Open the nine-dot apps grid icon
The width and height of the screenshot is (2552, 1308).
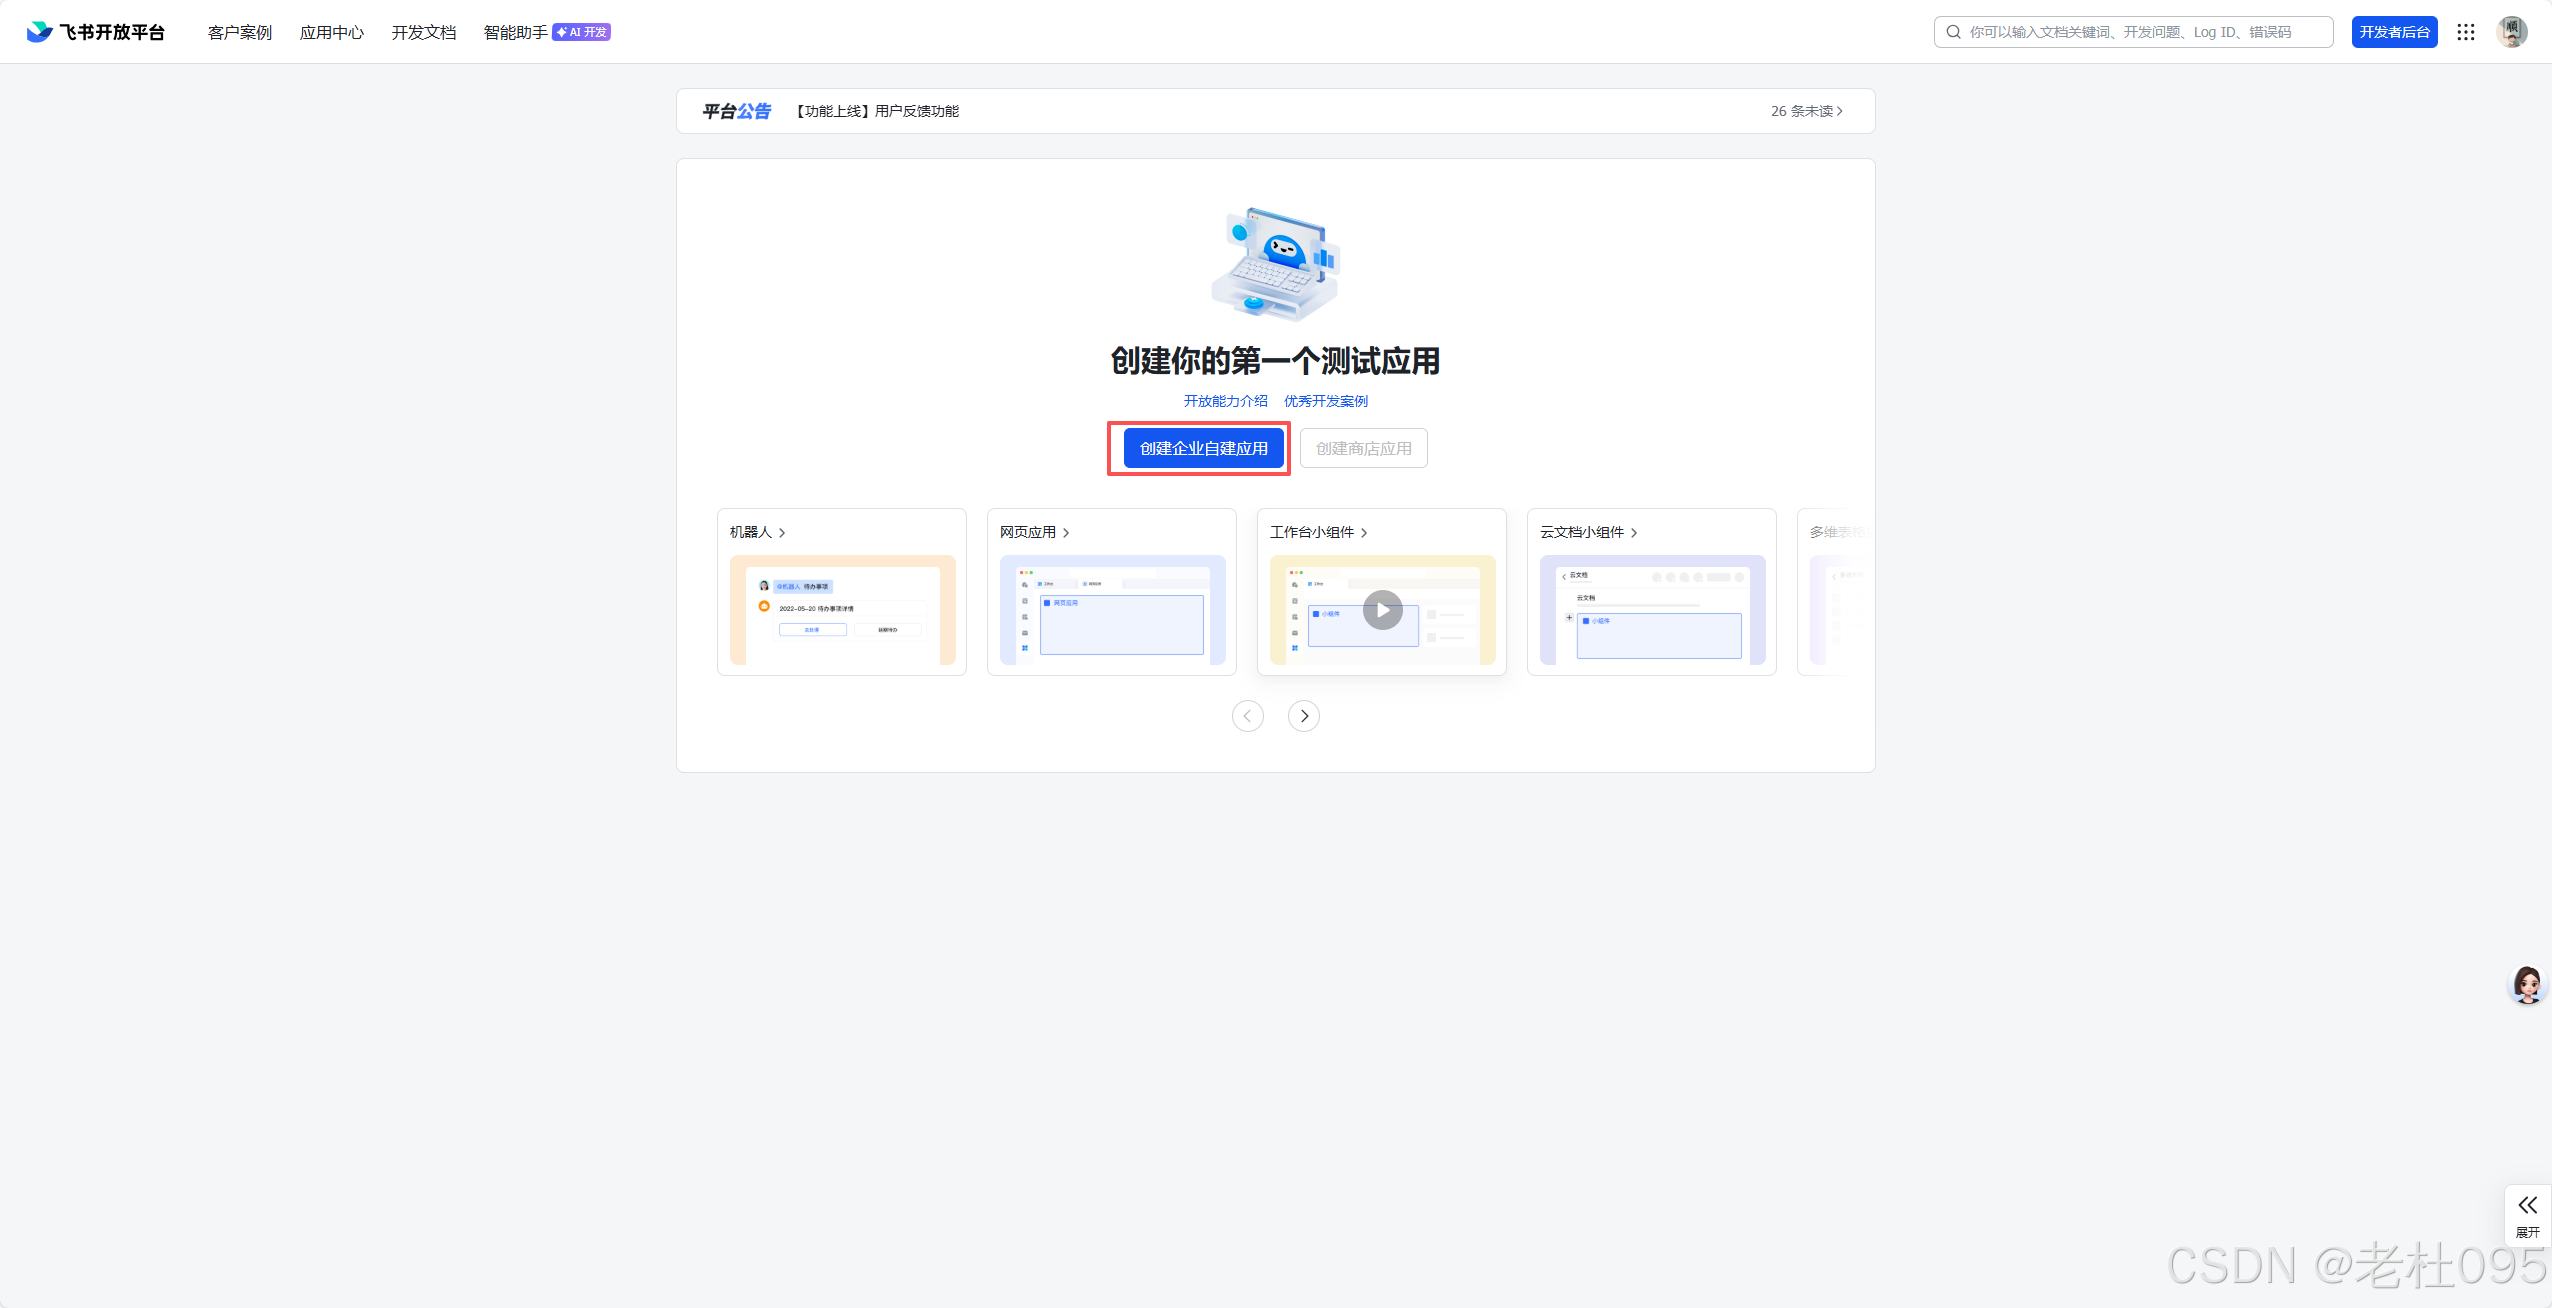[2466, 32]
